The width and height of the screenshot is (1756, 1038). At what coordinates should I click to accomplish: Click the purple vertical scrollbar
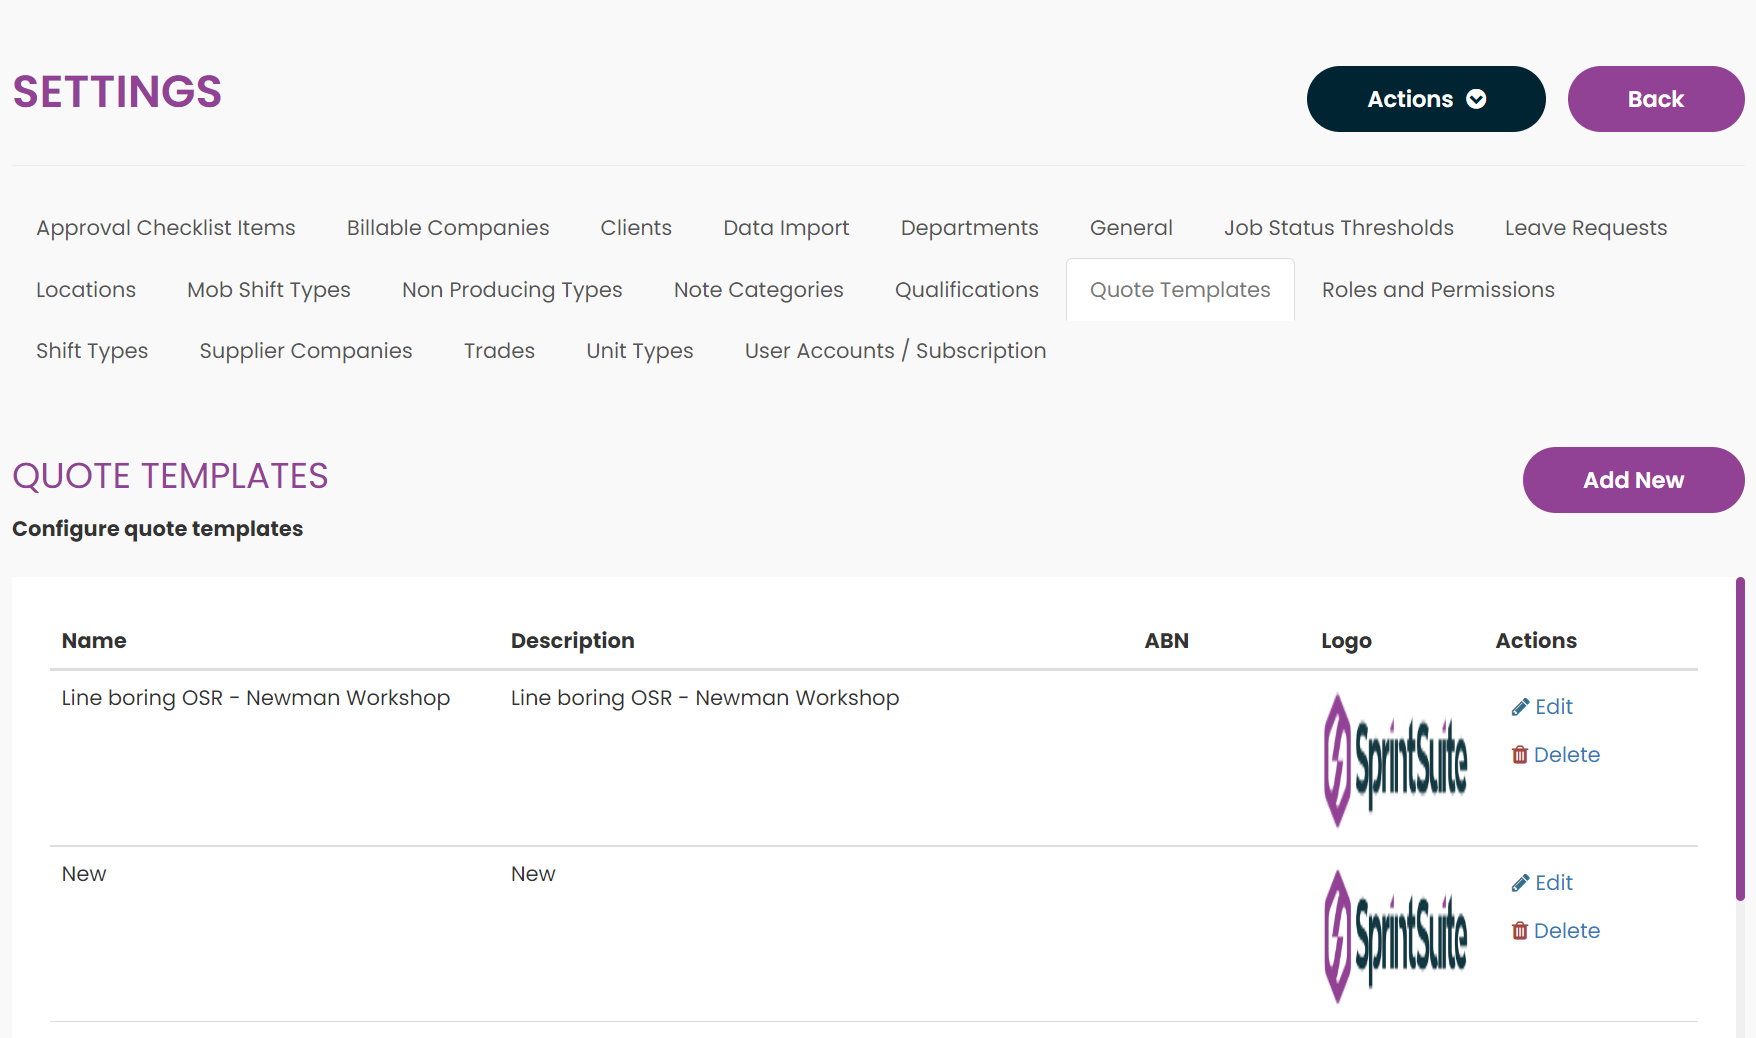click(x=1740, y=740)
